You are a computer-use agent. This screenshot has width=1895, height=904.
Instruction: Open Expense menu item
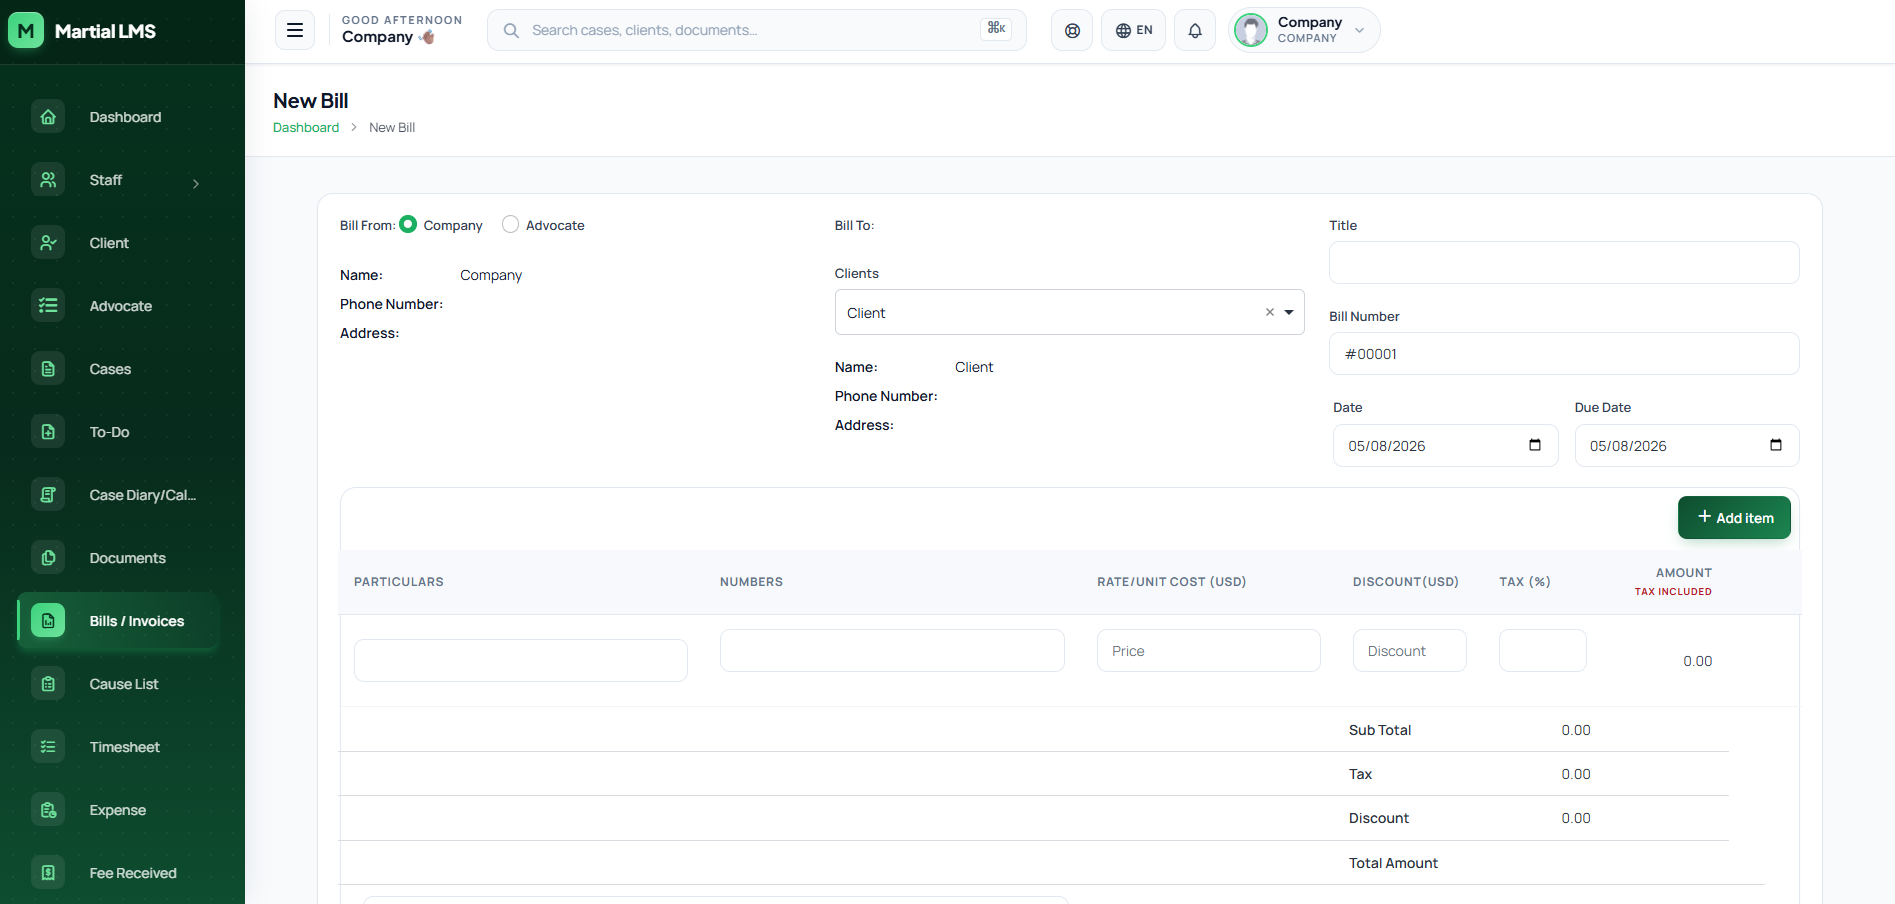point(118,810)
